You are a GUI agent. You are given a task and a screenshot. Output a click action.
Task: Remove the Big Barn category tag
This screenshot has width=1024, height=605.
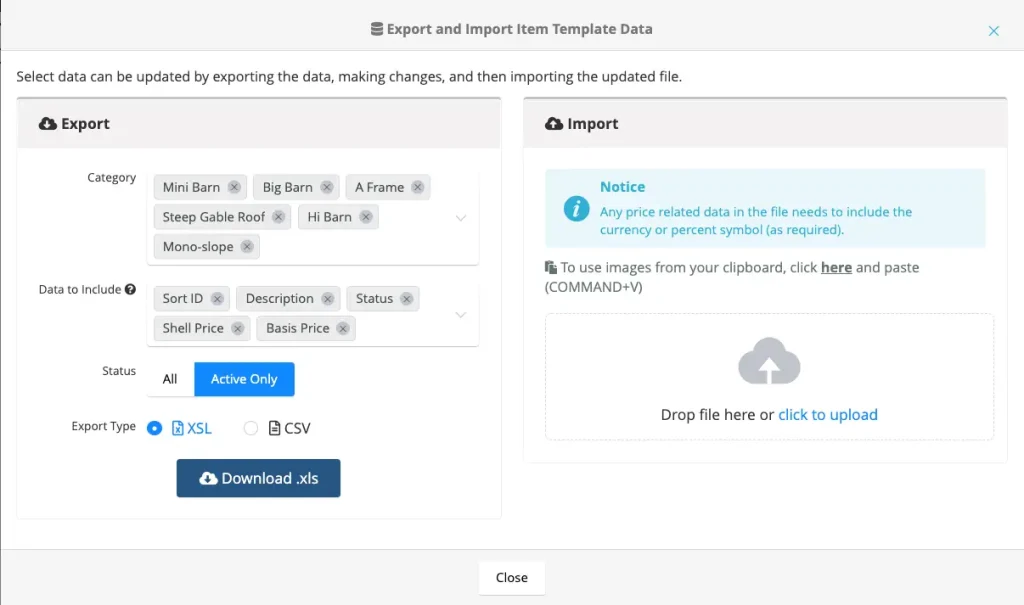coord(327,187)
